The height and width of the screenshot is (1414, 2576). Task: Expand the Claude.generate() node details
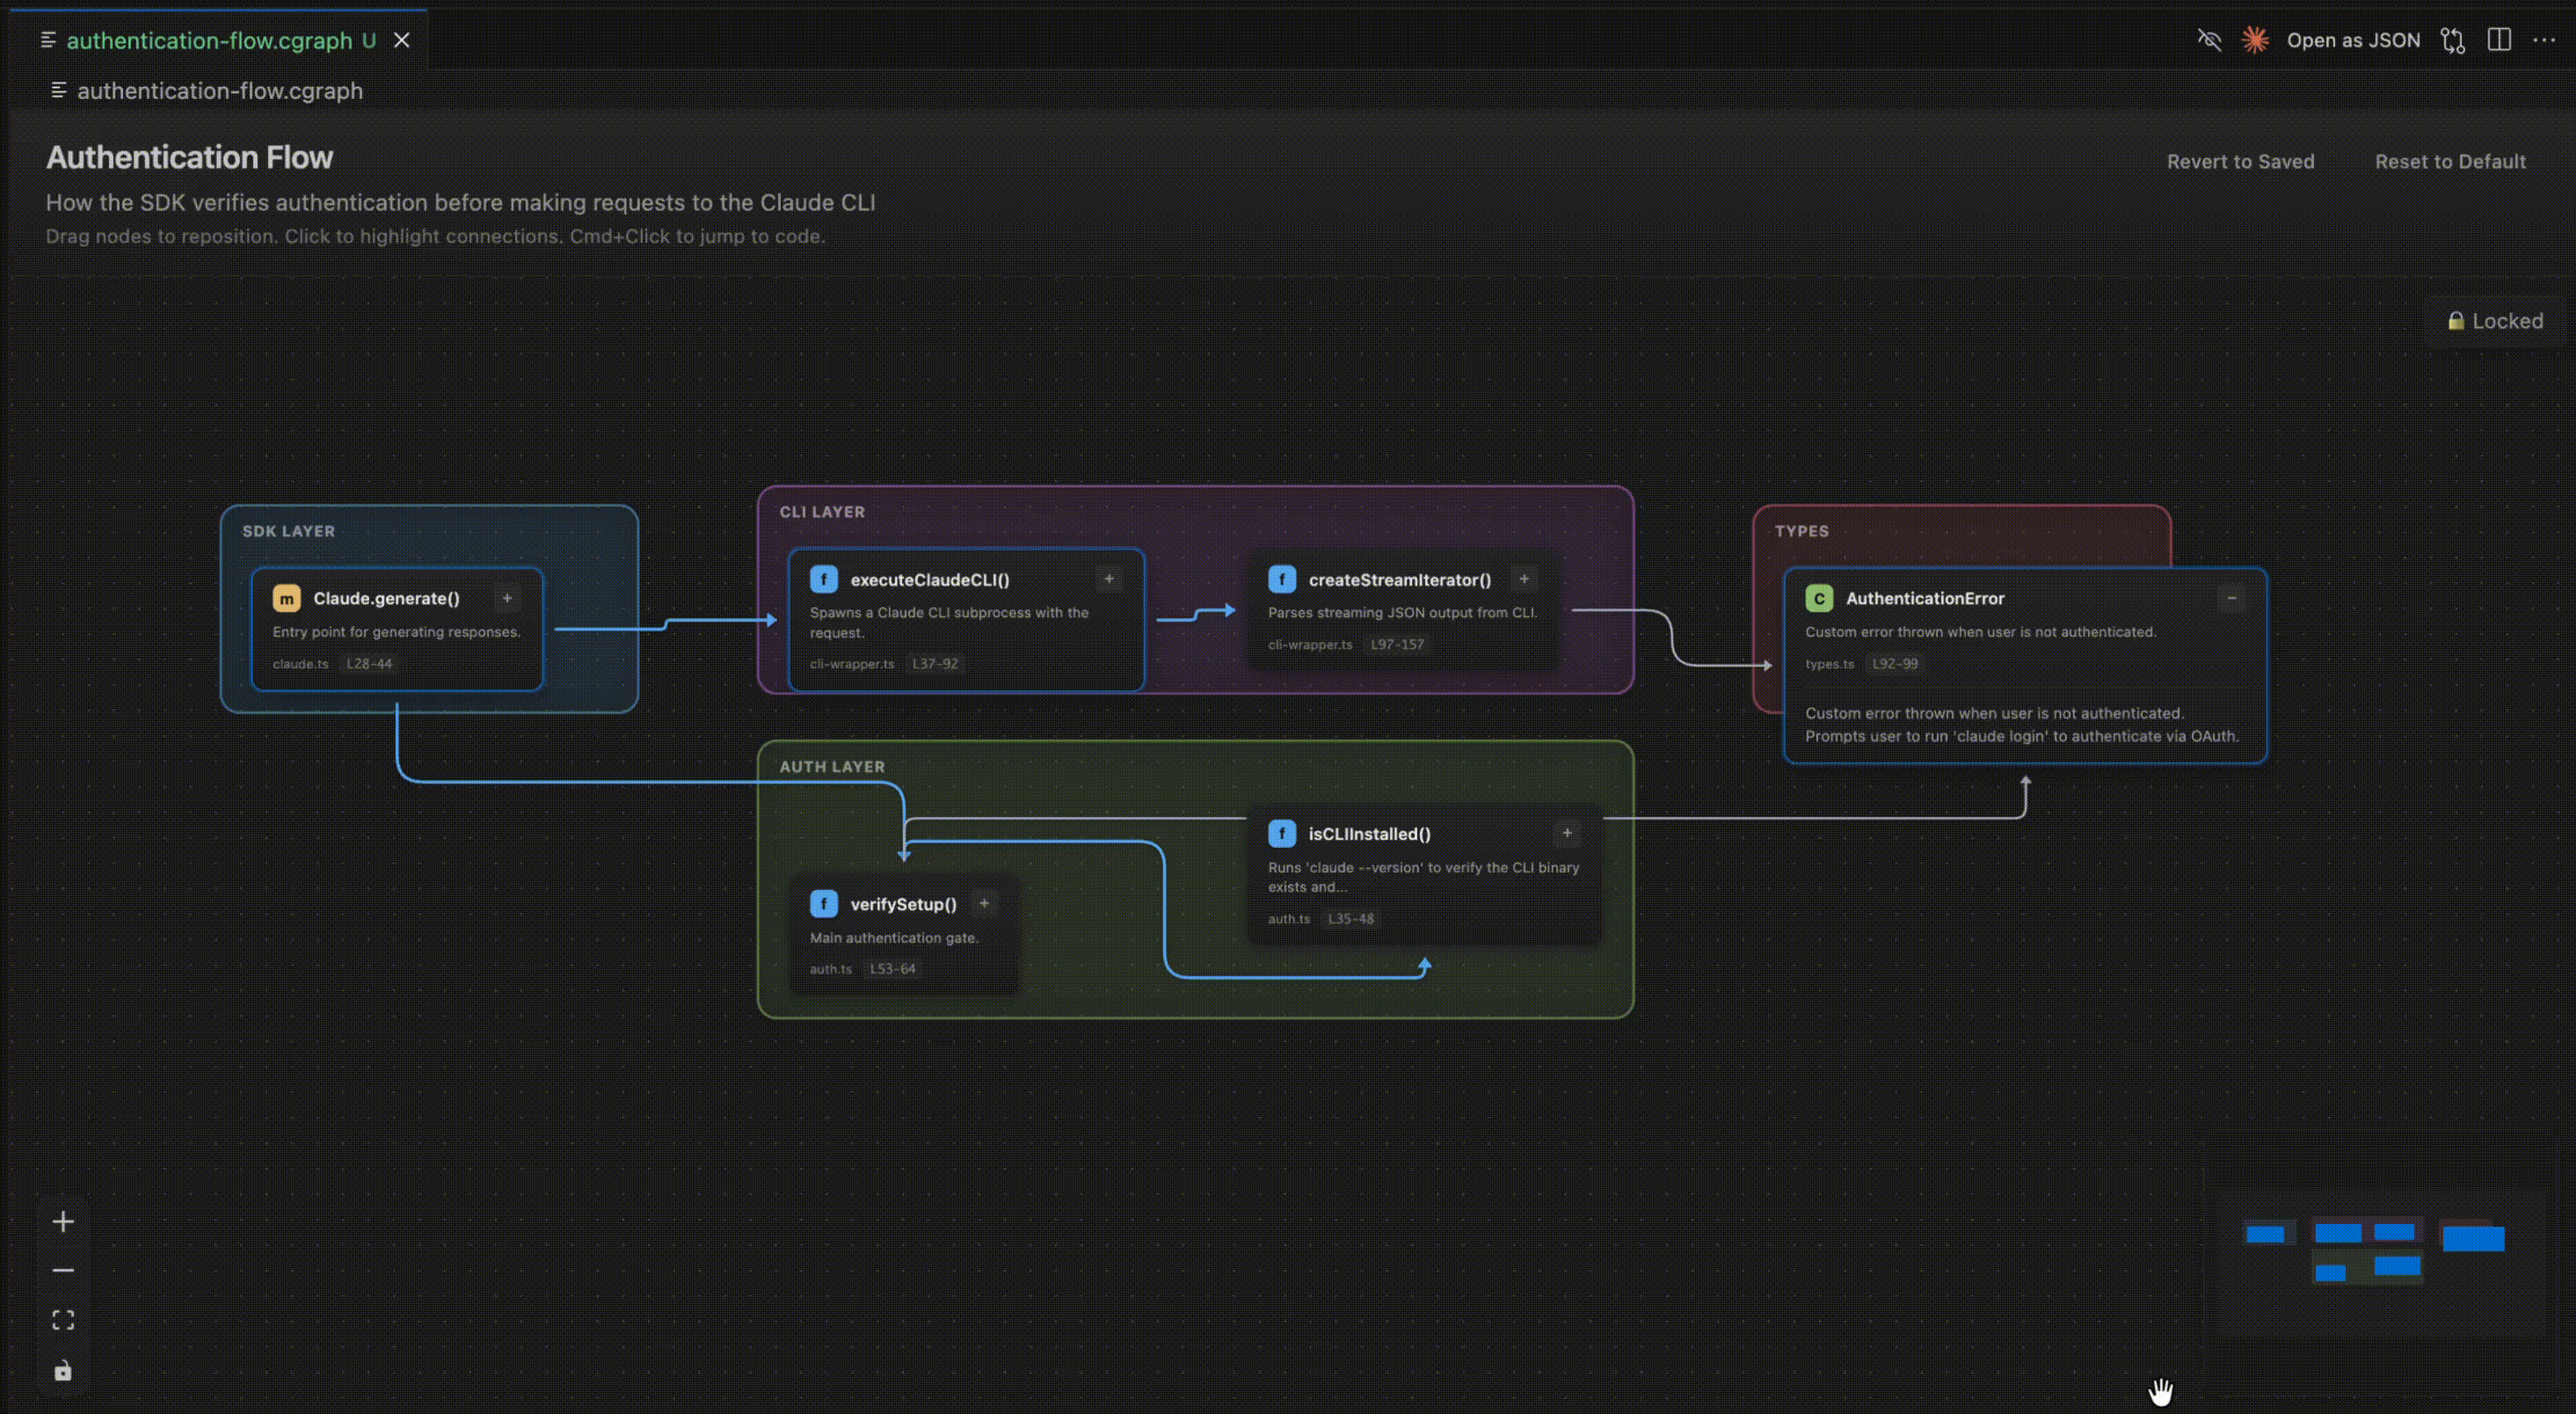point(507,598)
